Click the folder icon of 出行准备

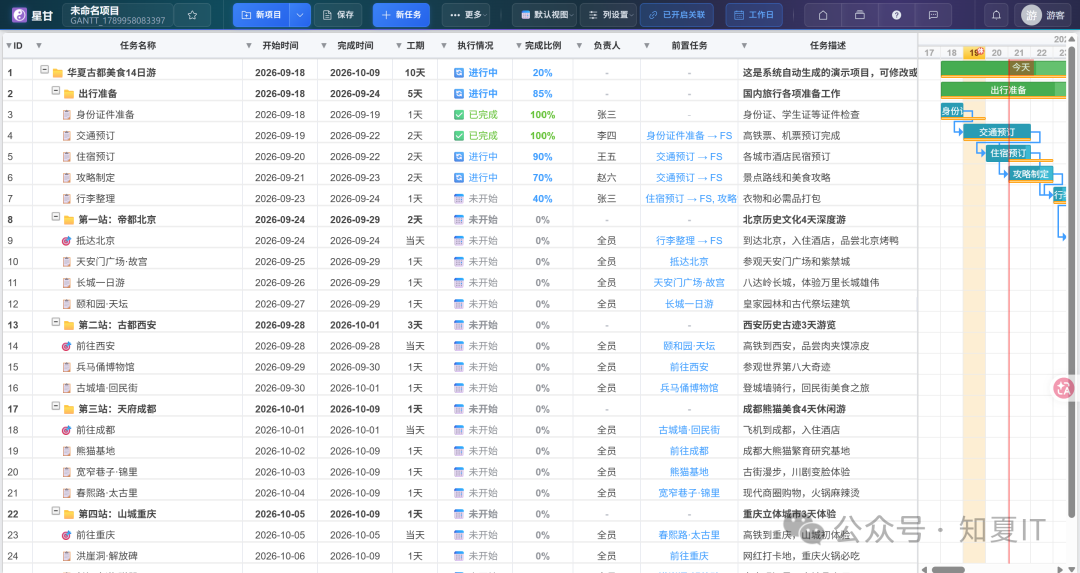pyautogui.click(x=69, y=94)
